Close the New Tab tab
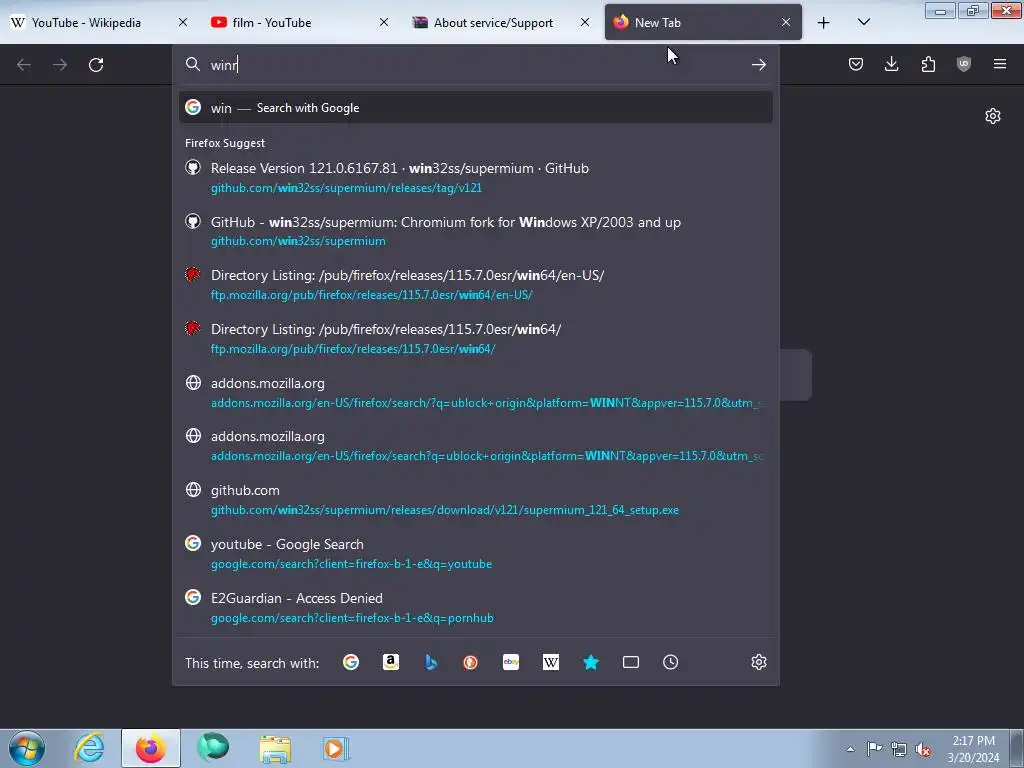 coord(786,22)
